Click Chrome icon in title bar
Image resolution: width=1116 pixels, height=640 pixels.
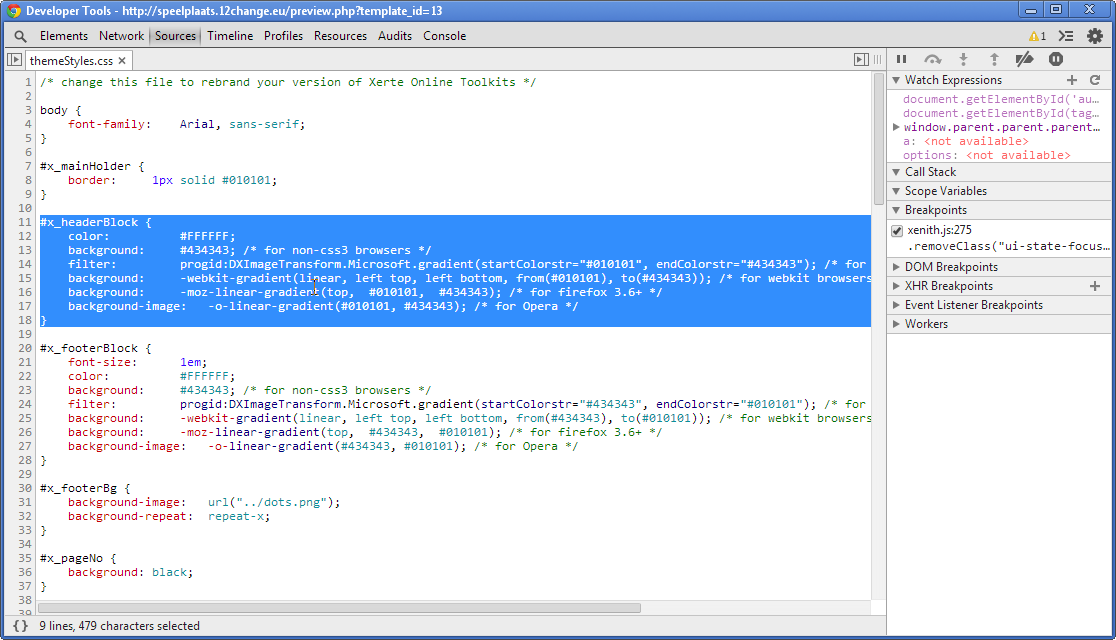[14, 11]
